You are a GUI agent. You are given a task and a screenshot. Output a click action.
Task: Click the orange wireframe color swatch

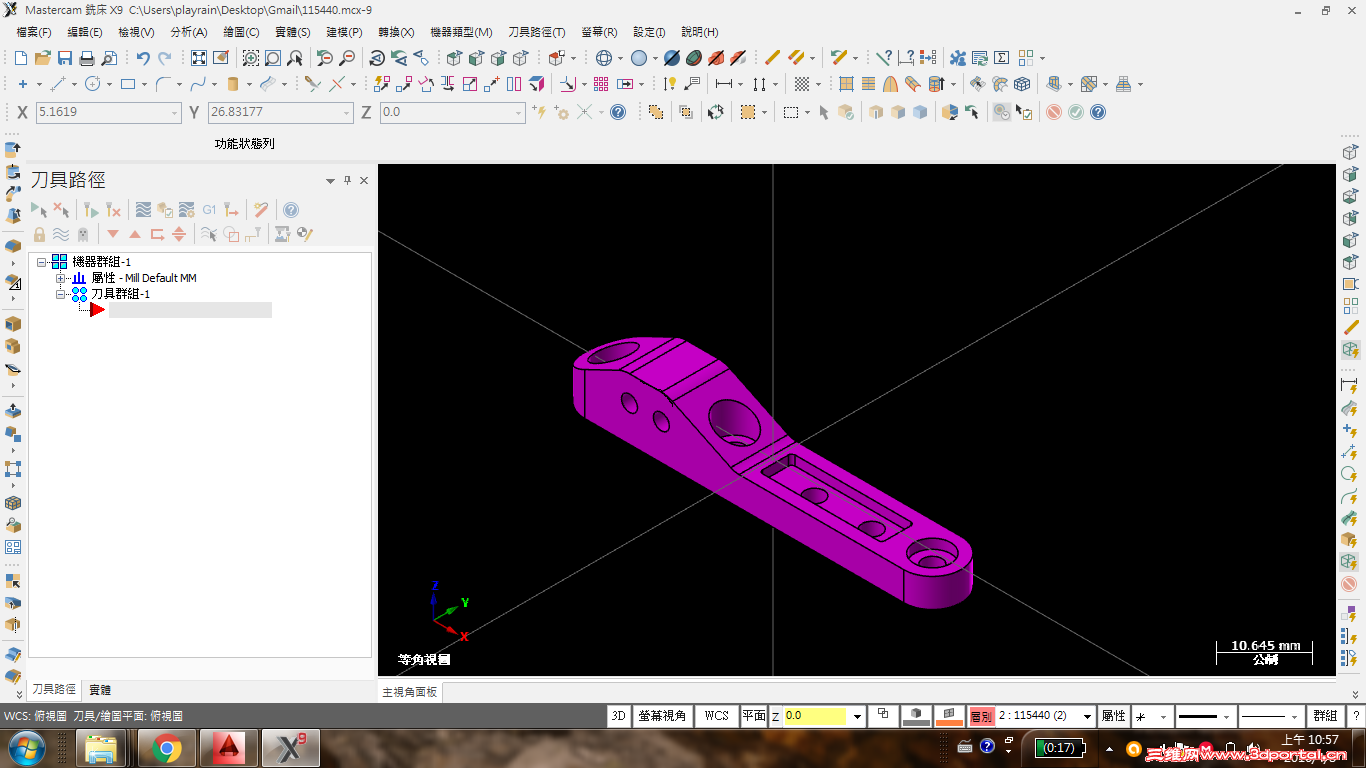[x=949, y=716]
